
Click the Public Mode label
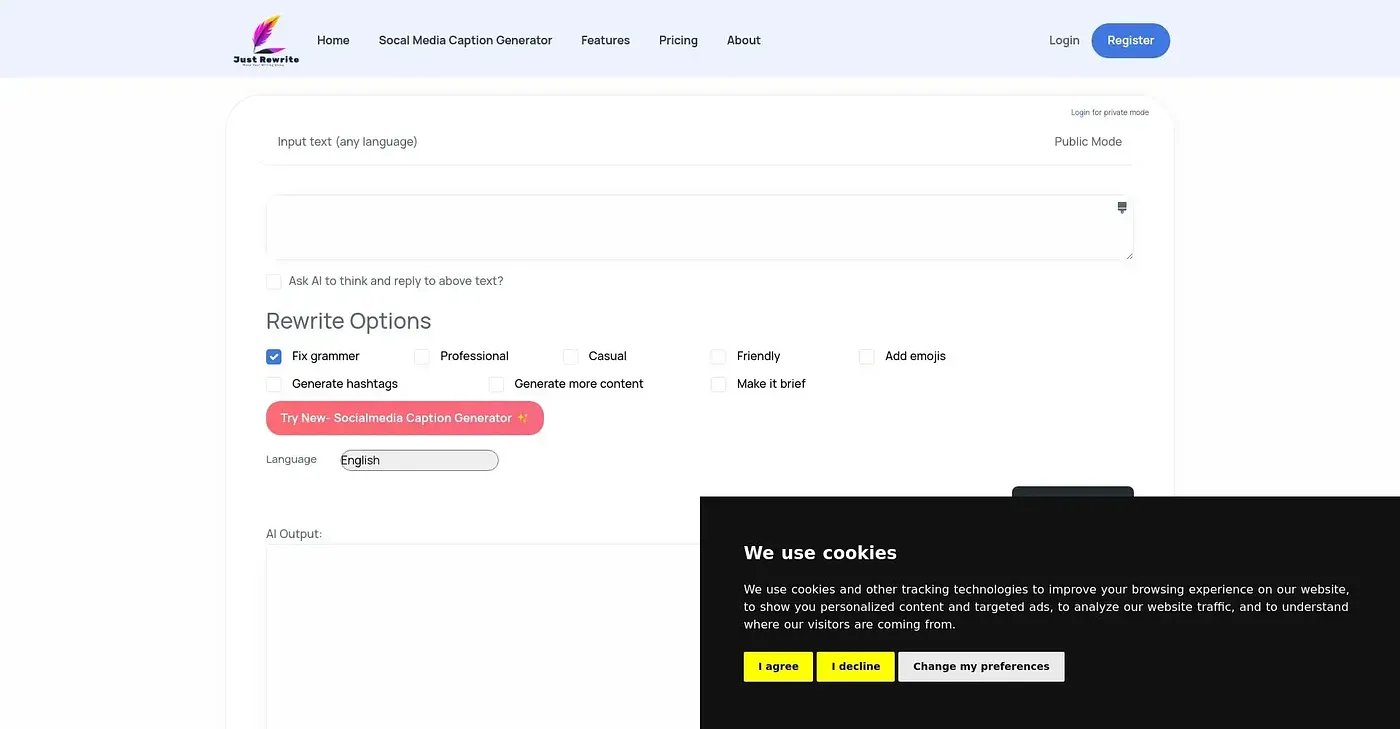[x=1088, y=142]
